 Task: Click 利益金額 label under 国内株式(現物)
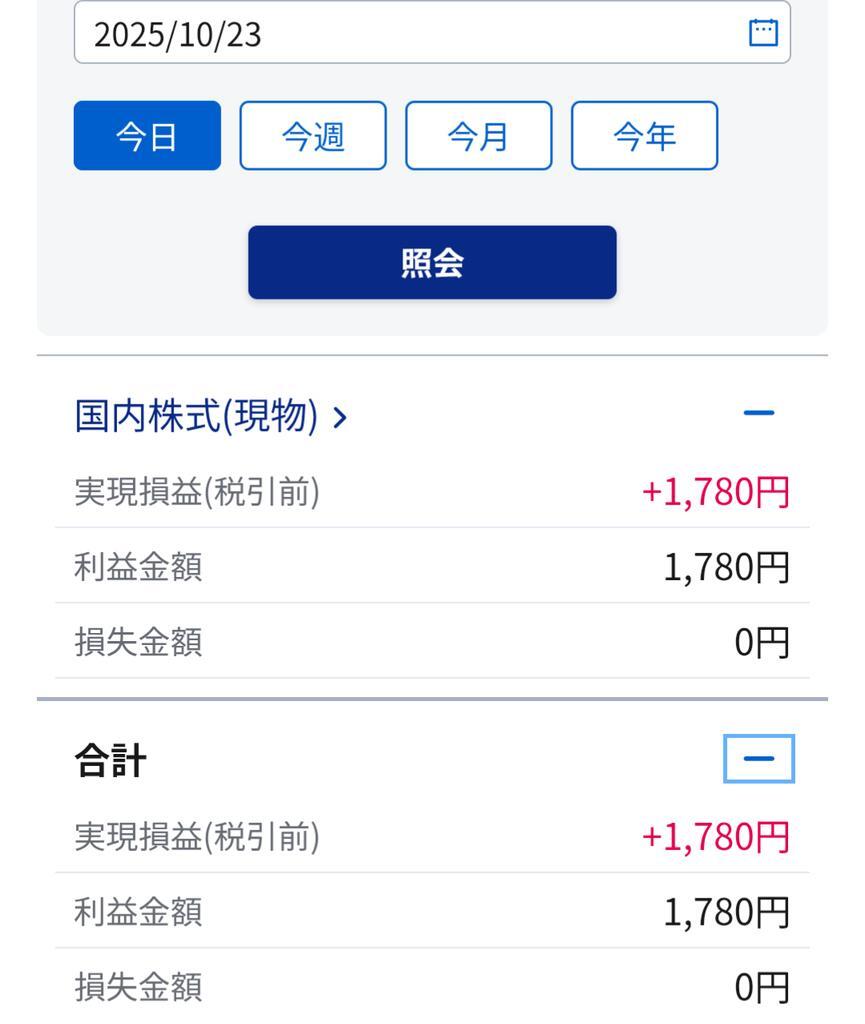[139, 567]
